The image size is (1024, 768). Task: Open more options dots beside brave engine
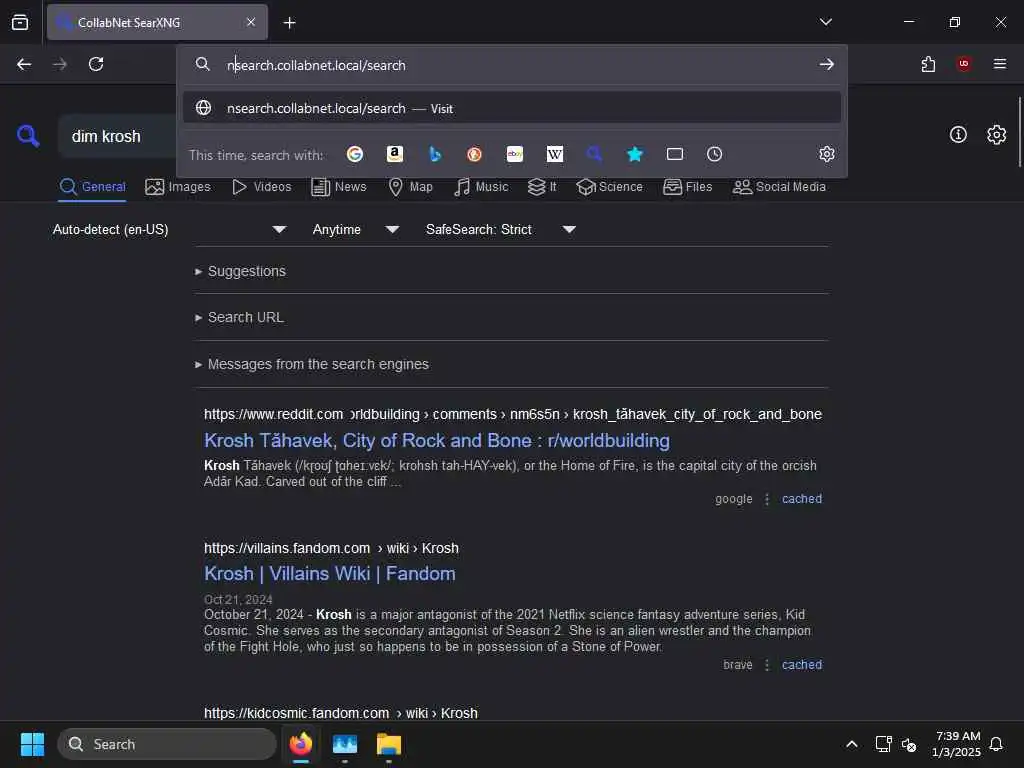[767, 665]
